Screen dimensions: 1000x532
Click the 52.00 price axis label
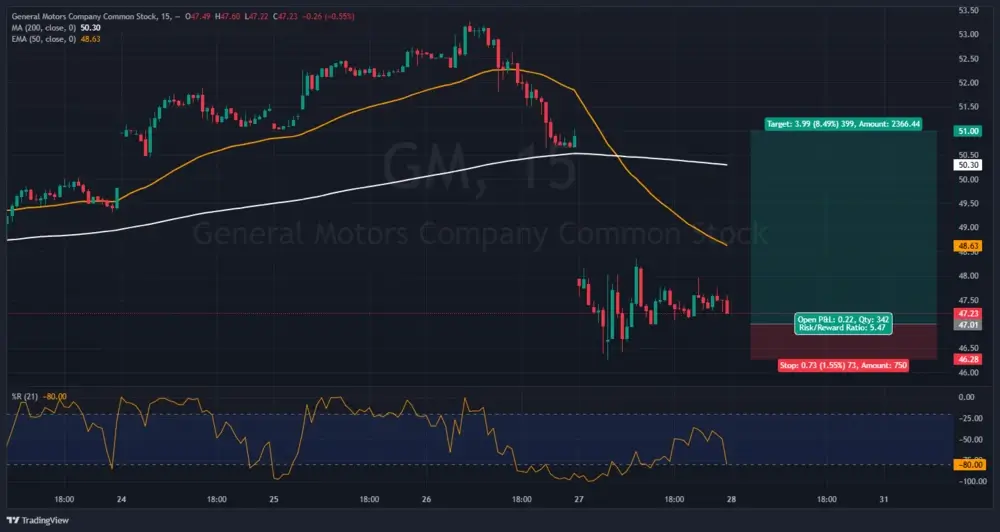pos(968,83)
